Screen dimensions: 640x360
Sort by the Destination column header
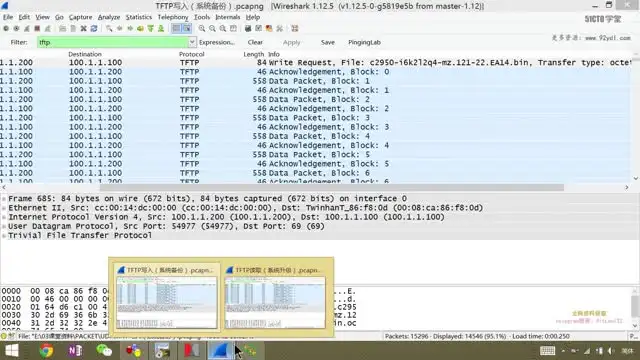tap(85, 54)
